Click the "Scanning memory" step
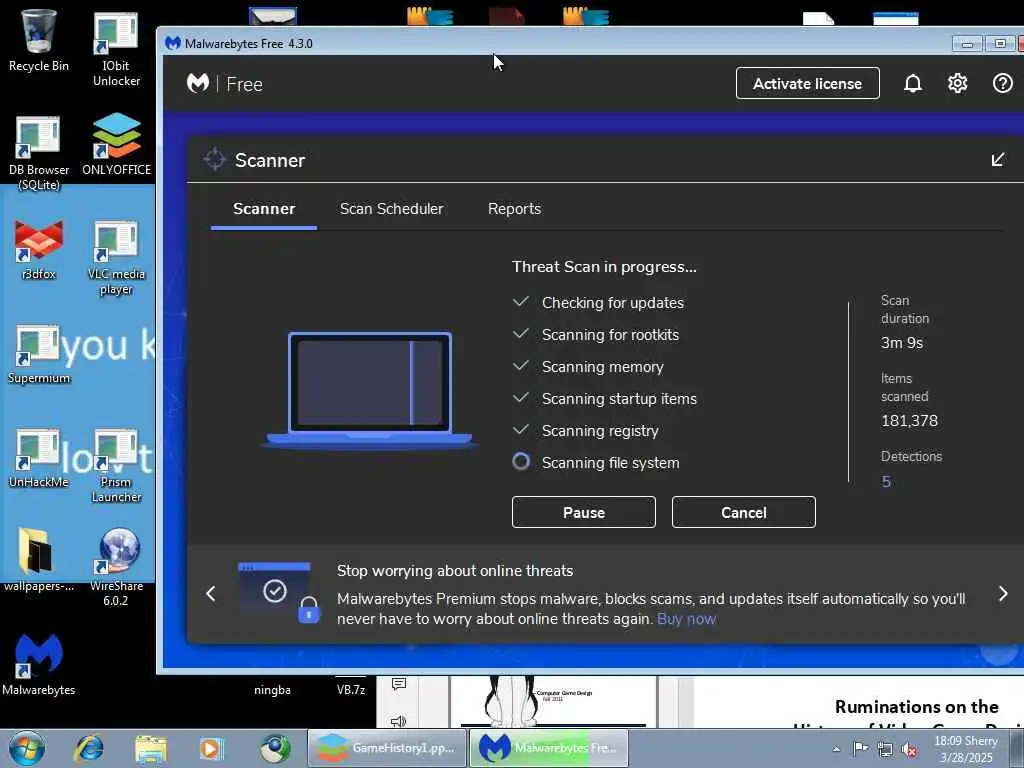This screenshot has height=768, width=1024. point(602,367)
